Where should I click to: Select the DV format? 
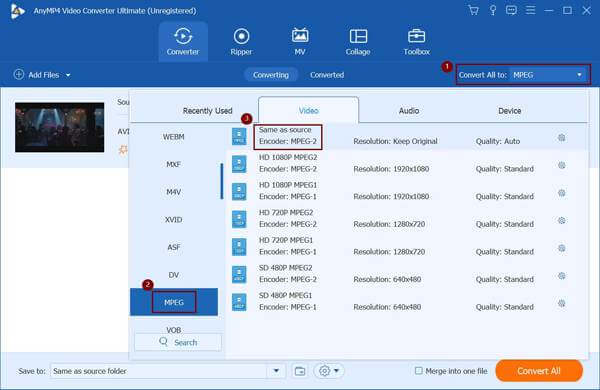(174, 275)
